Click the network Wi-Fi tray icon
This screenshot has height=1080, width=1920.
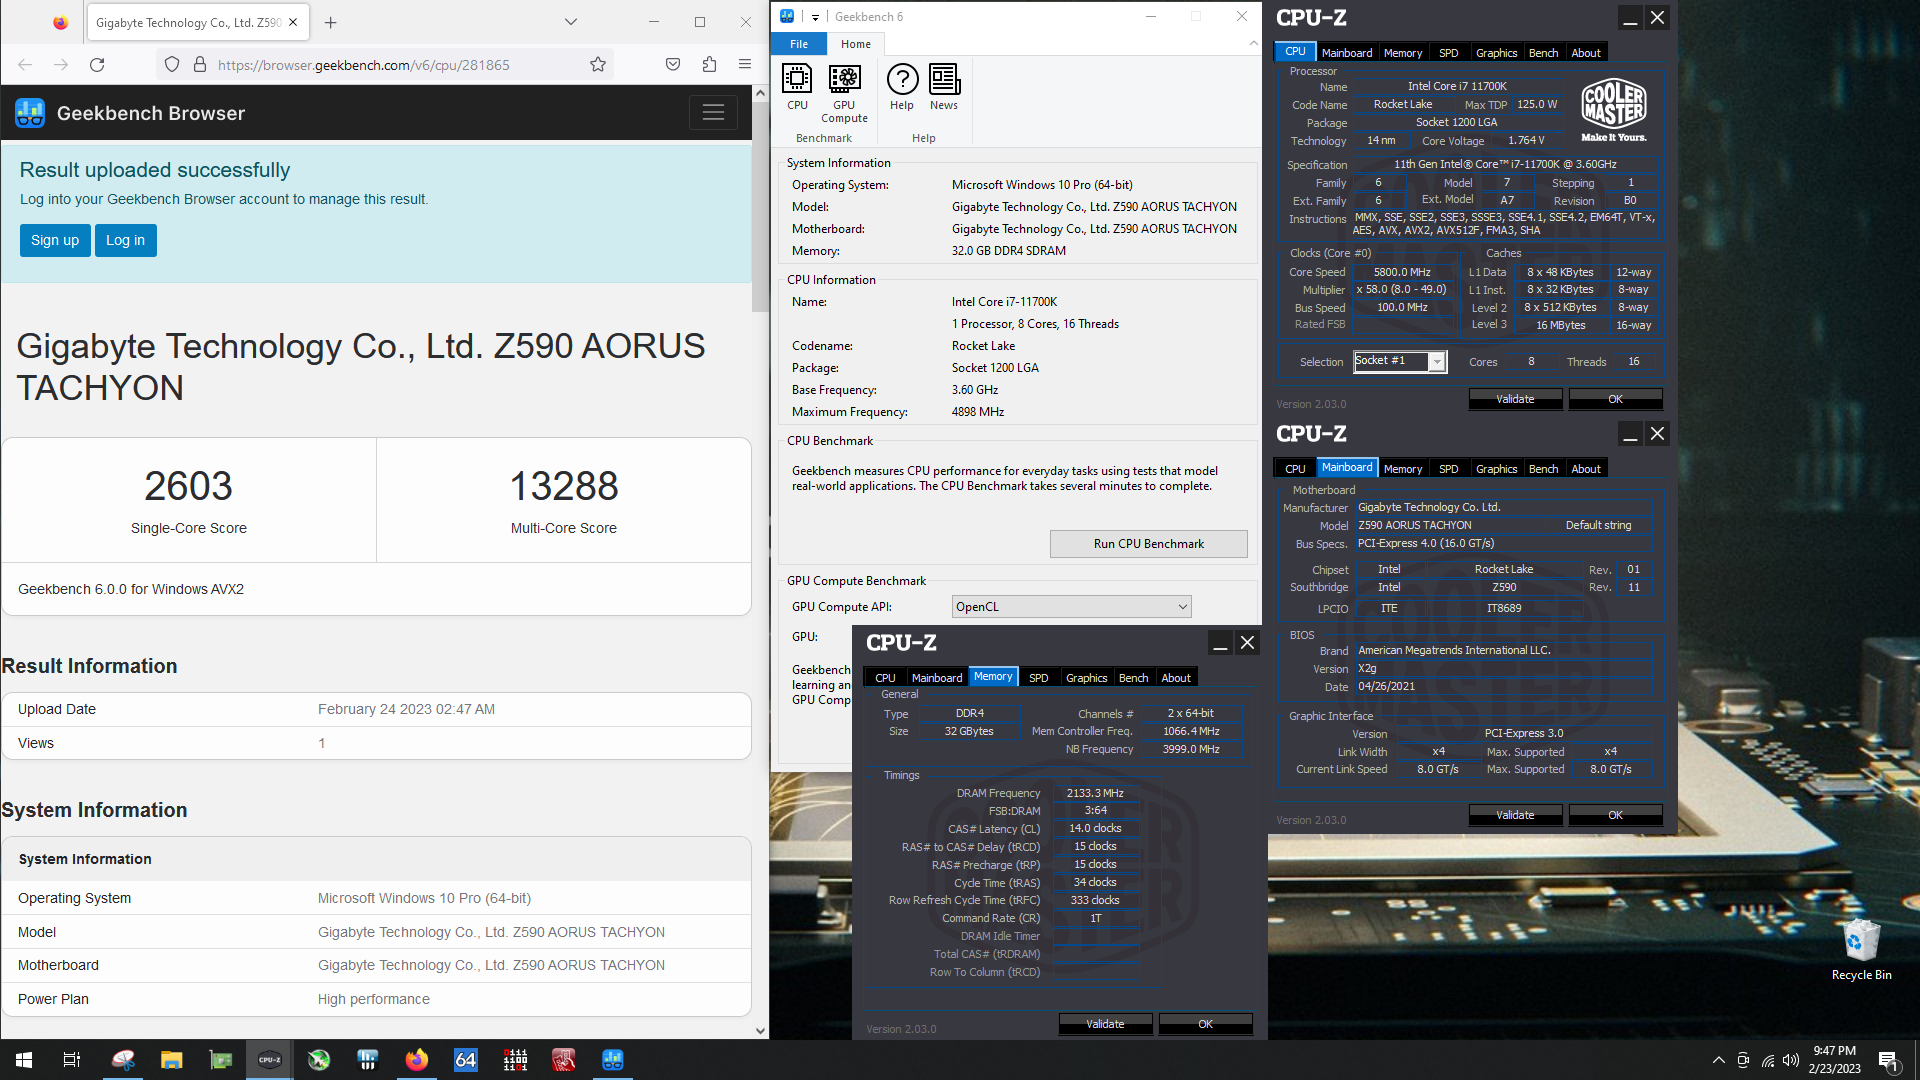(1768, 1060)
